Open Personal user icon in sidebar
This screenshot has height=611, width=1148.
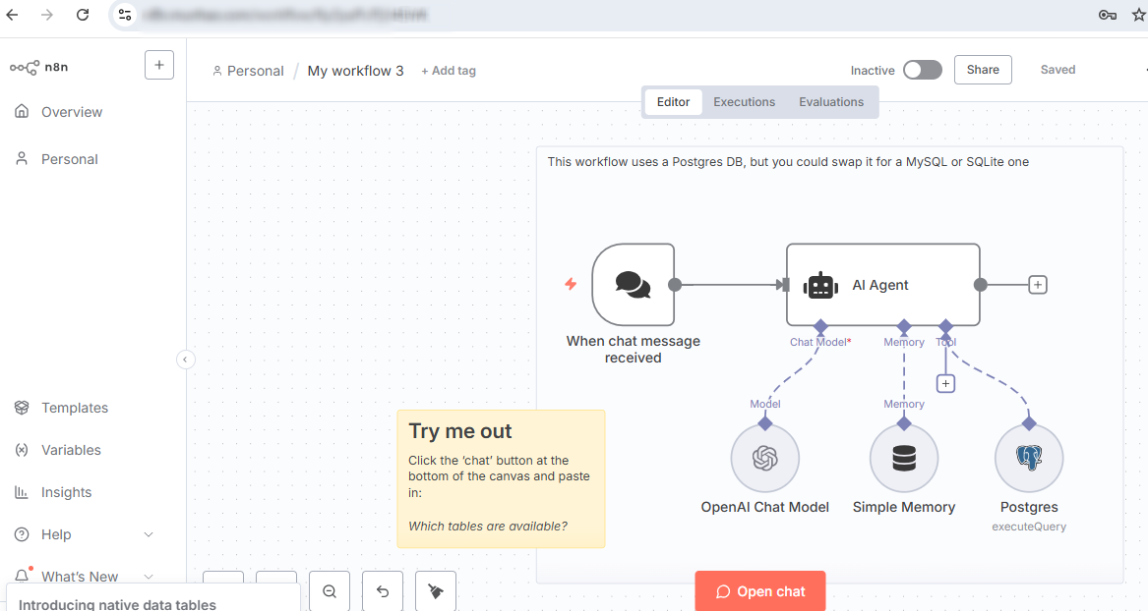coord(22,159)
